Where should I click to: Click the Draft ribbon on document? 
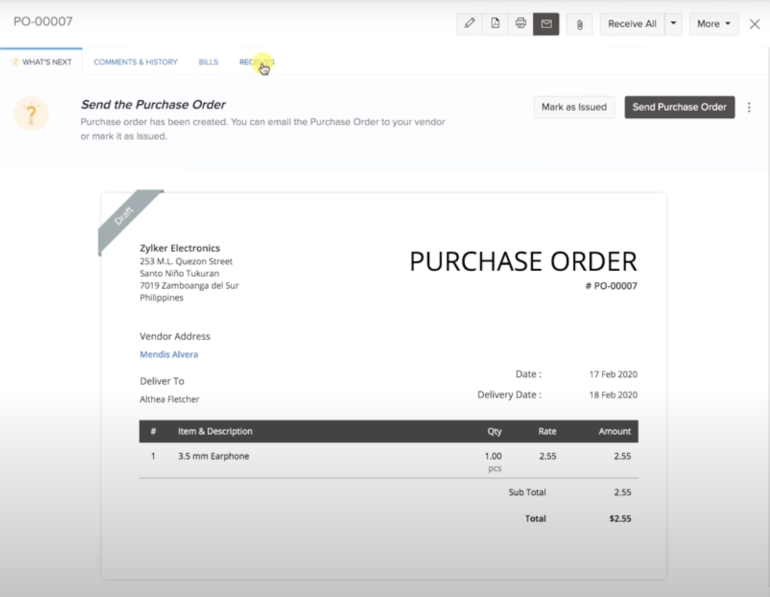point(124,218)
